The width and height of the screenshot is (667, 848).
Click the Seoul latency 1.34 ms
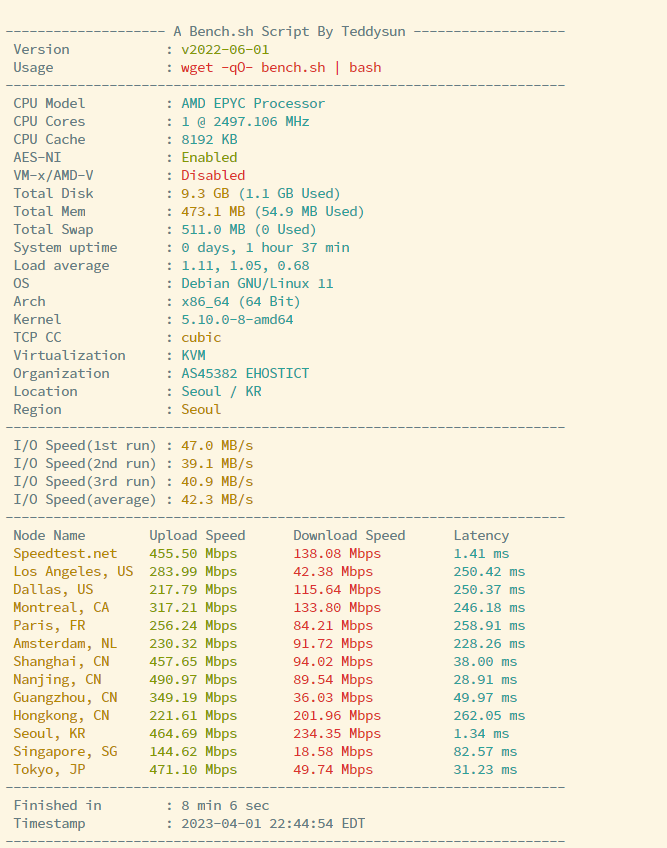click(481, 734)
